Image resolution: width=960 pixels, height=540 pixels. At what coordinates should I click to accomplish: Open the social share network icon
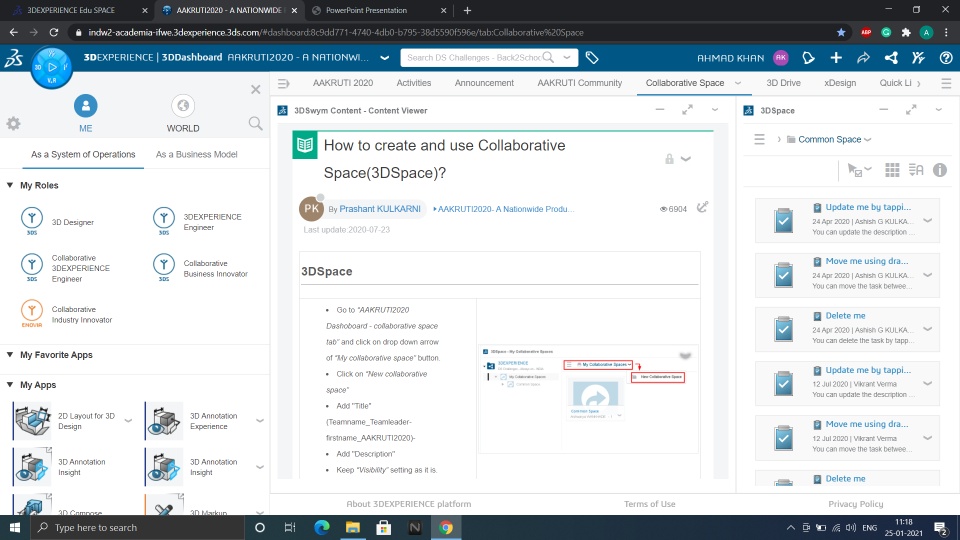point(891,58)
